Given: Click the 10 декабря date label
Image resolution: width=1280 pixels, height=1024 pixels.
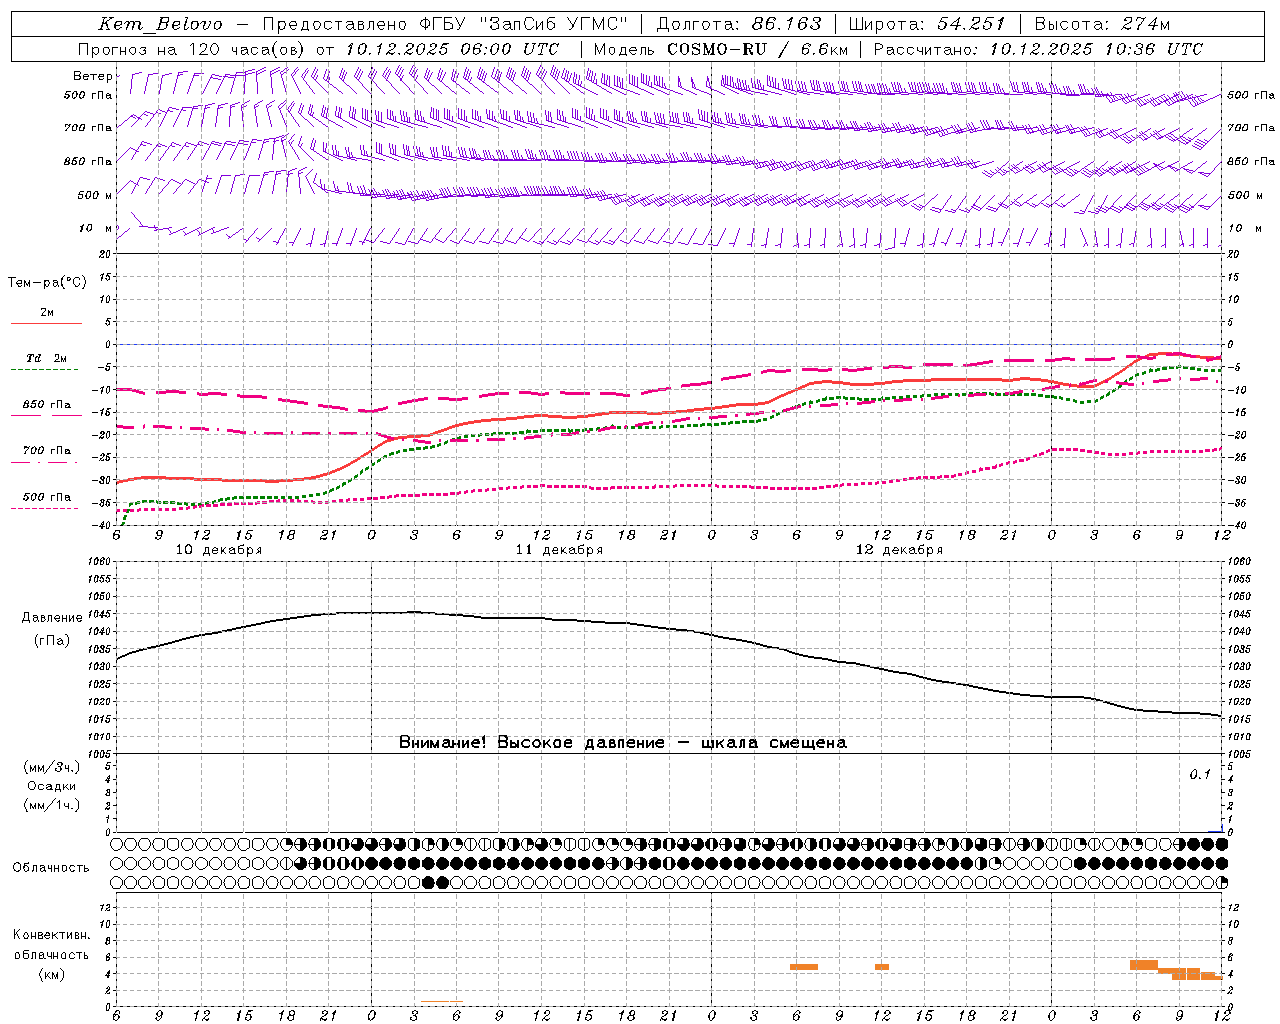Looking at the screenshot, I should (219, 550).
